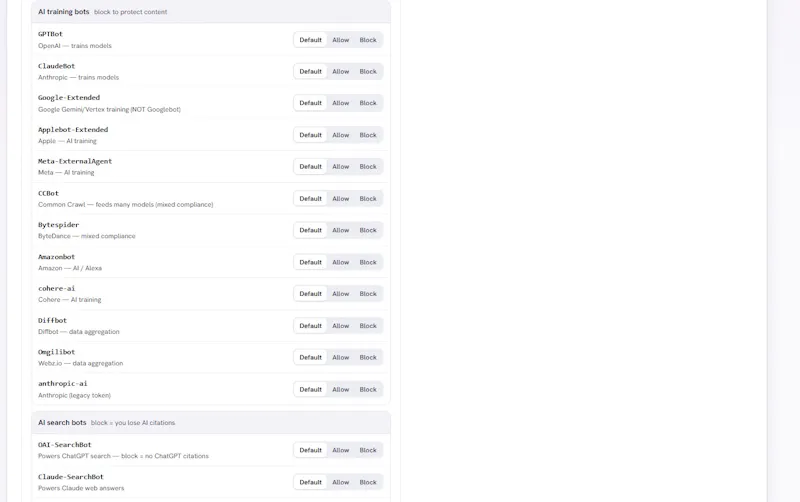Block CCBot Common Crawl
800x502 pixels.
point(368,198)
